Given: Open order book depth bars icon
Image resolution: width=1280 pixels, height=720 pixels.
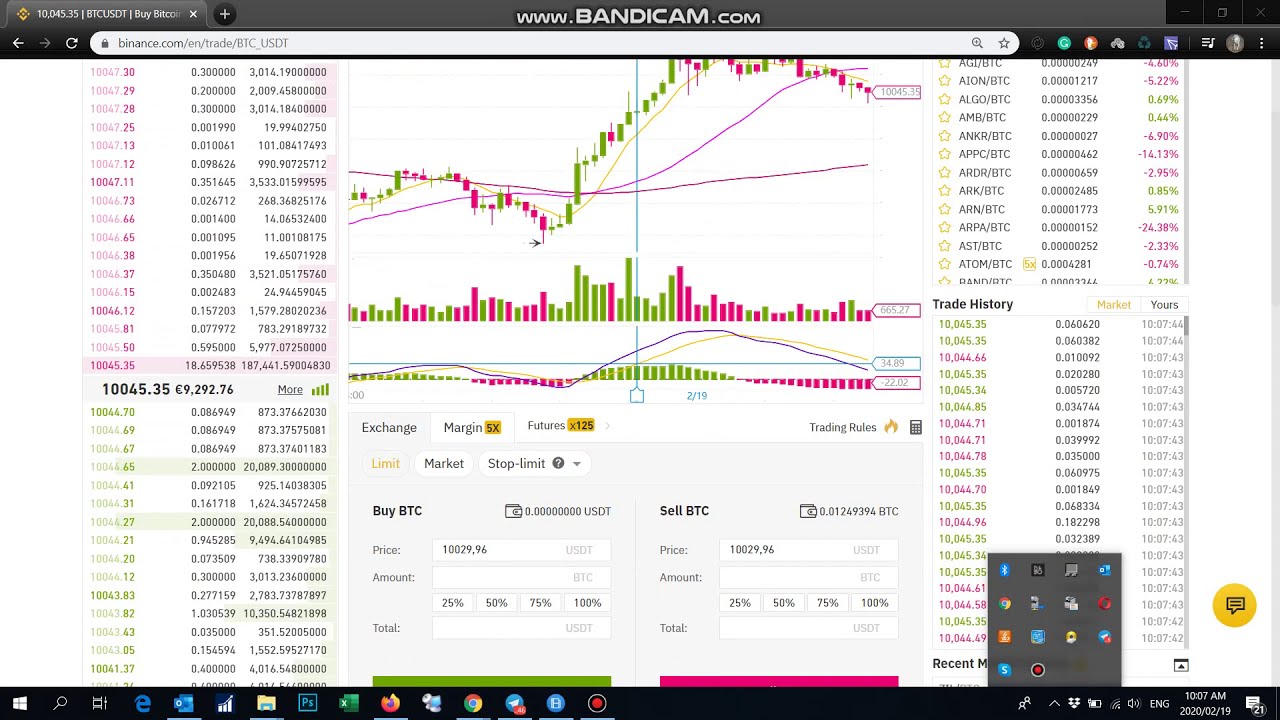Looking at the screenshot, I should click(320, 390).
